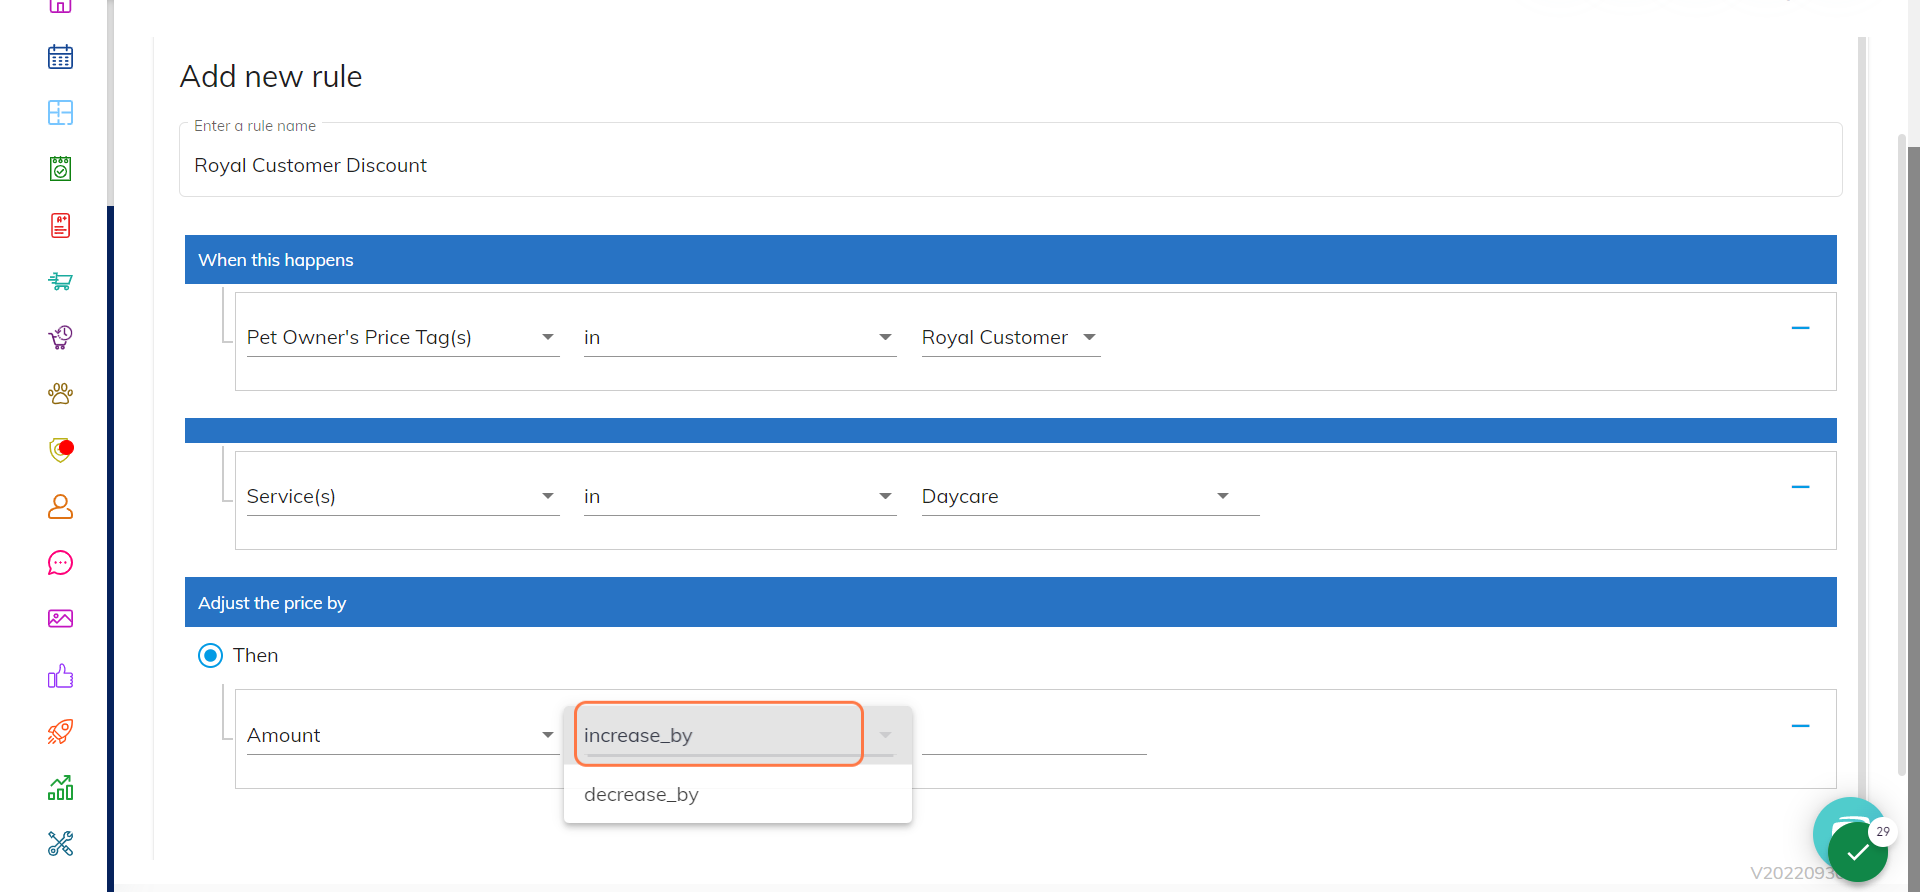The image size is (1920, 892).
Task: Open the paw print pets icon
Action: click(60, 394)
